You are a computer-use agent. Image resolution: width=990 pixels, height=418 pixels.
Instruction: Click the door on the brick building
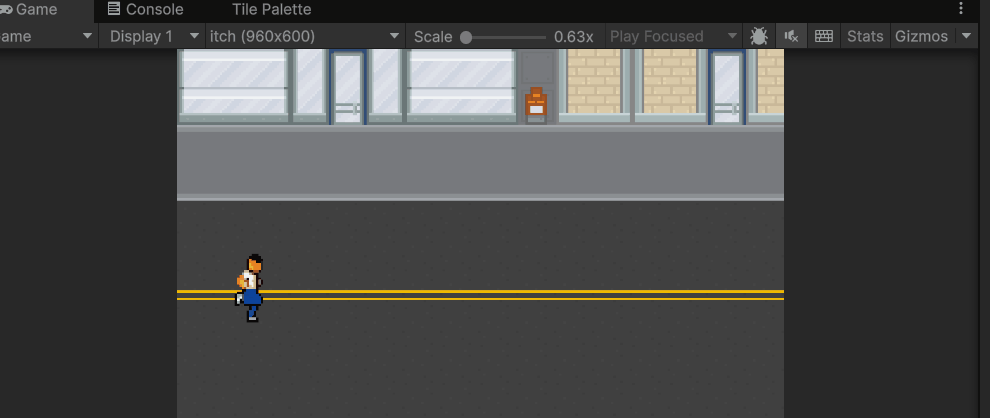click(727, 88)
